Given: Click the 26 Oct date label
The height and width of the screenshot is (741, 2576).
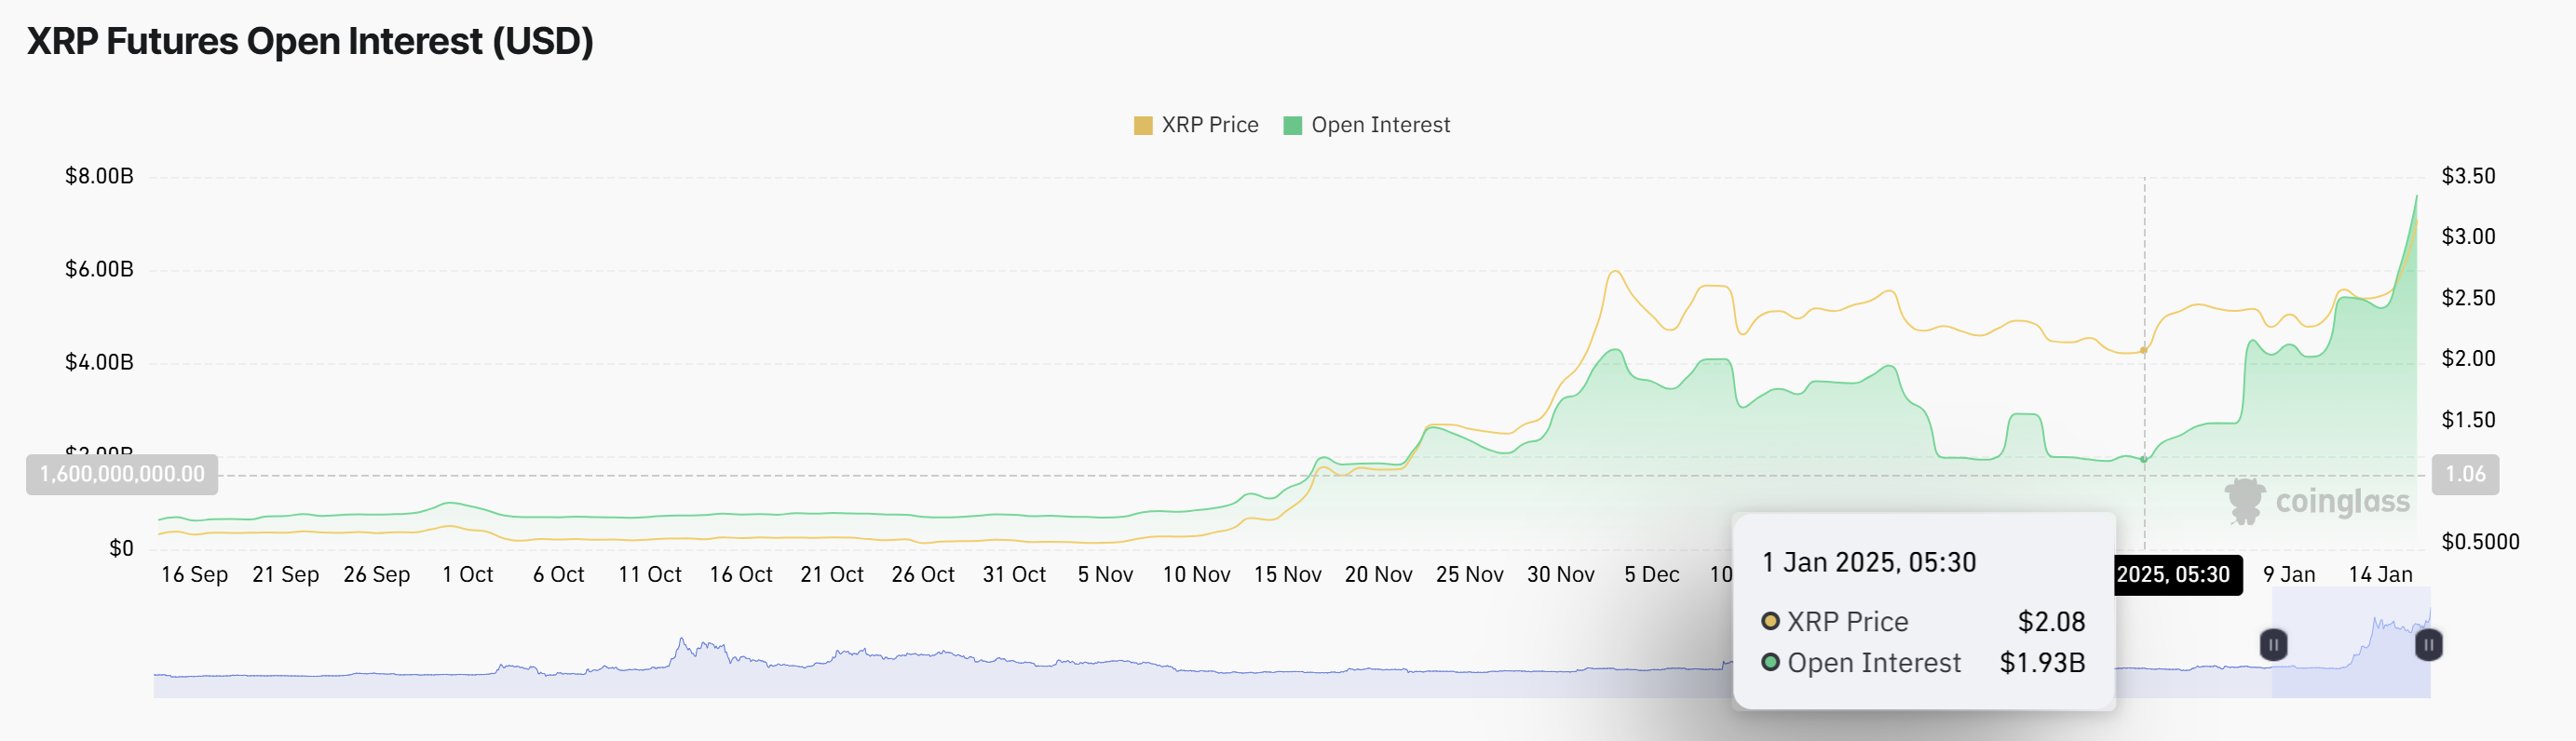Looking at the screenshot, I should pyautogui.click(x=923, y=575).
